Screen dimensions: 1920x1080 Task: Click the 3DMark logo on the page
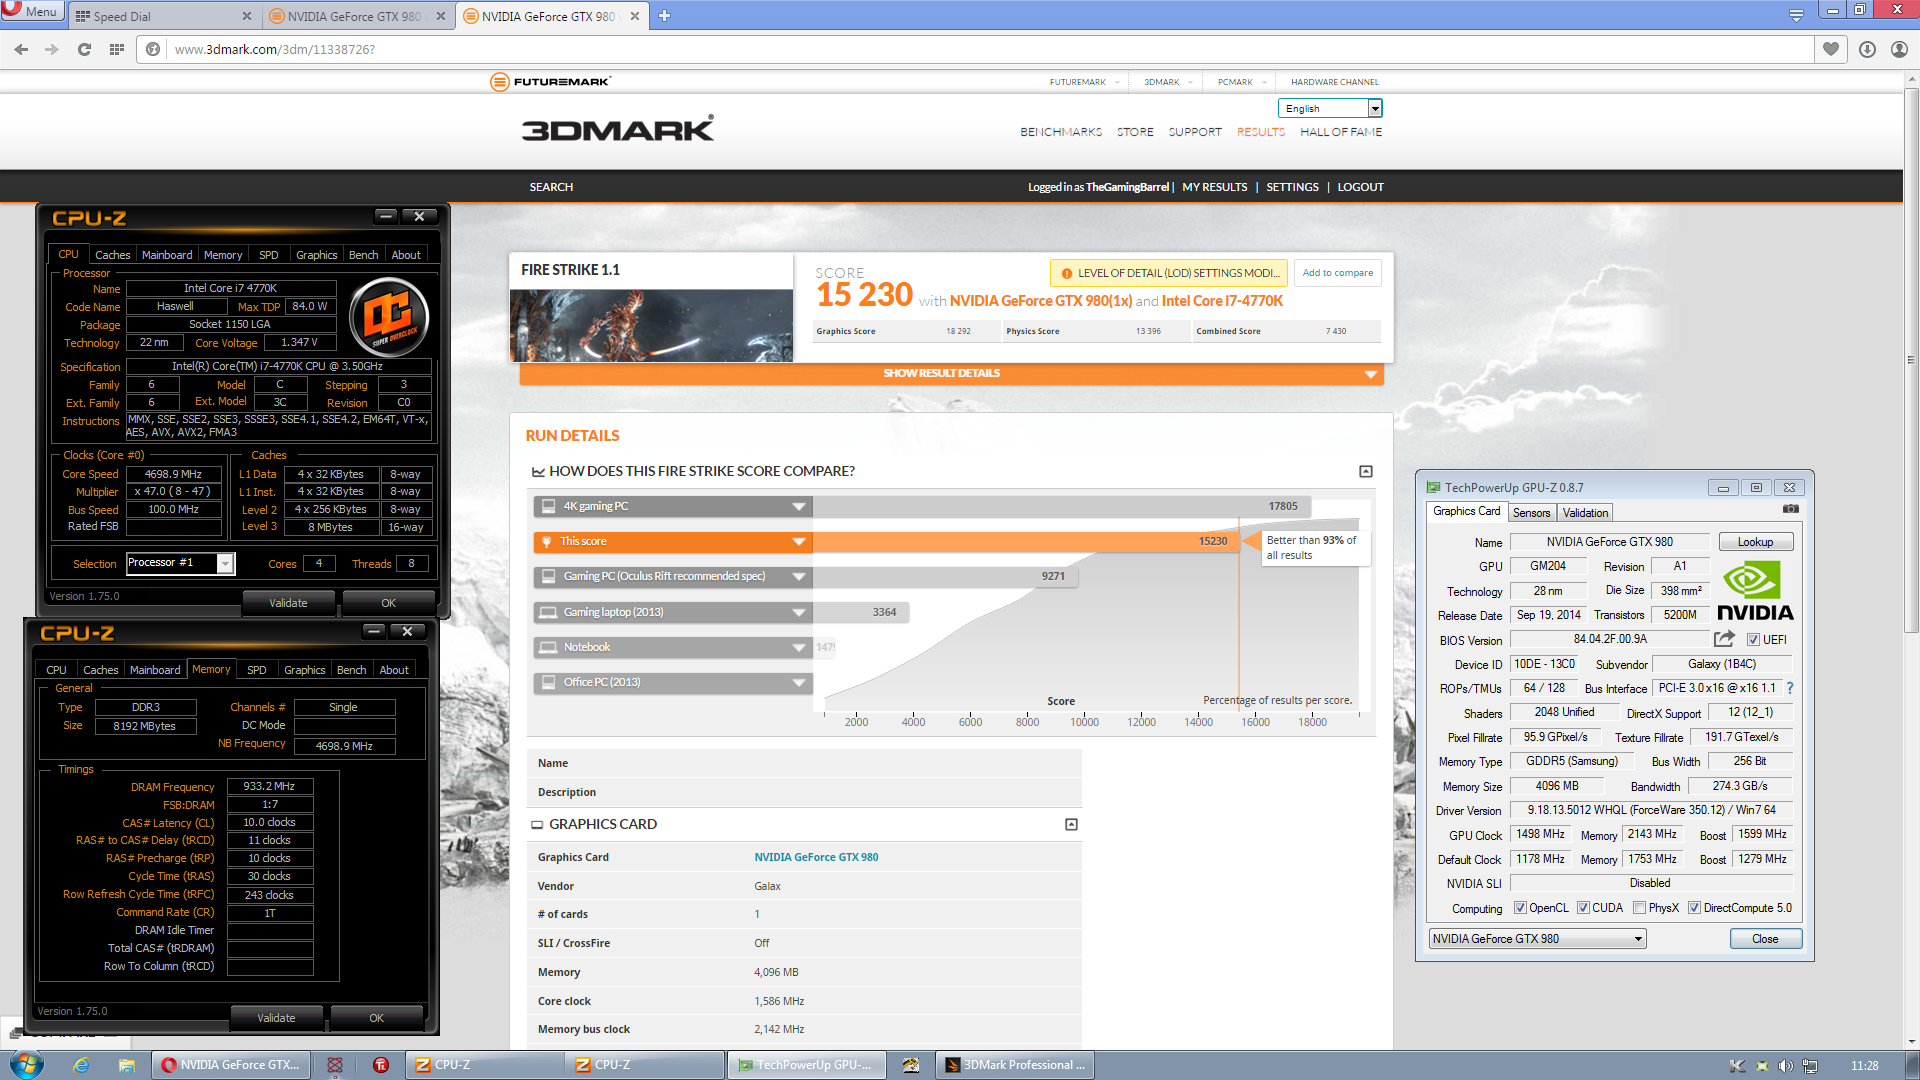coord(618,130)
